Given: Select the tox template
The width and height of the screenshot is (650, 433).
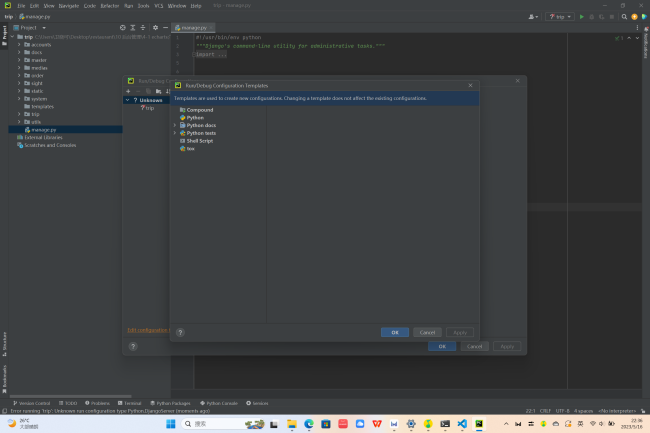Looking at the screenshot, I should (187, 149).
